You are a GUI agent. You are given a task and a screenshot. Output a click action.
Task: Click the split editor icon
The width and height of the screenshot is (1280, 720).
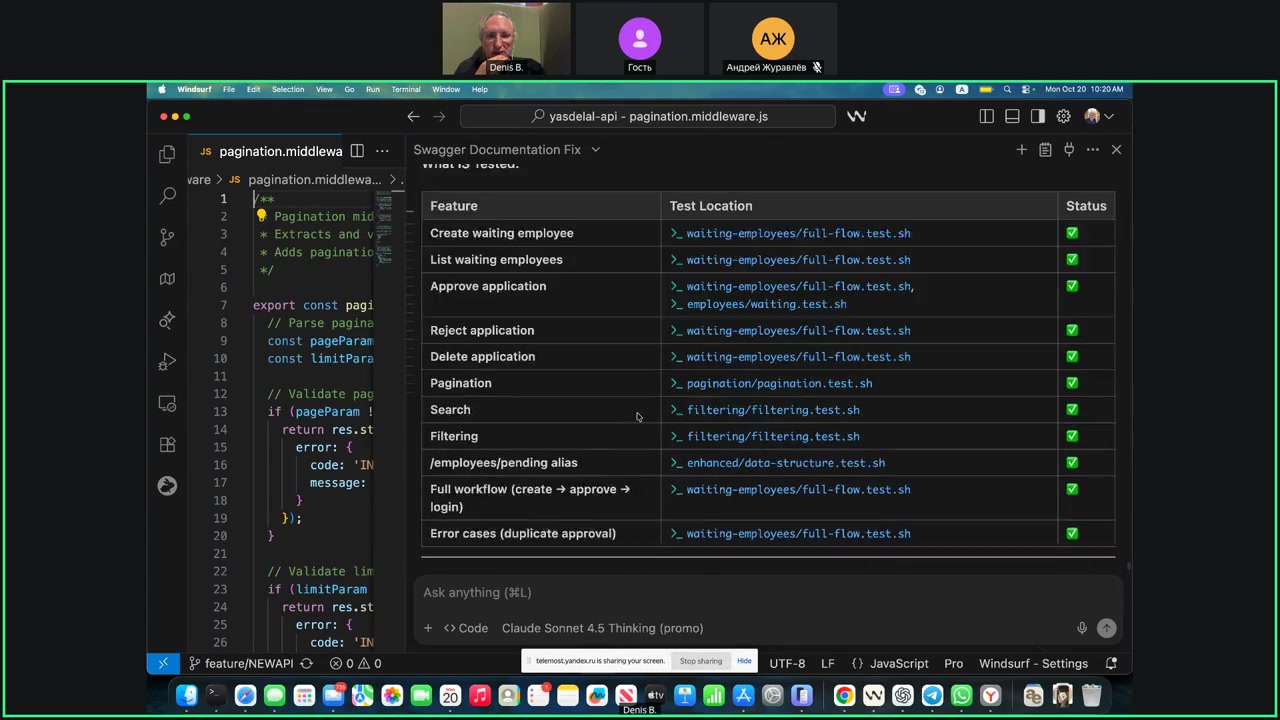(357, 151)
